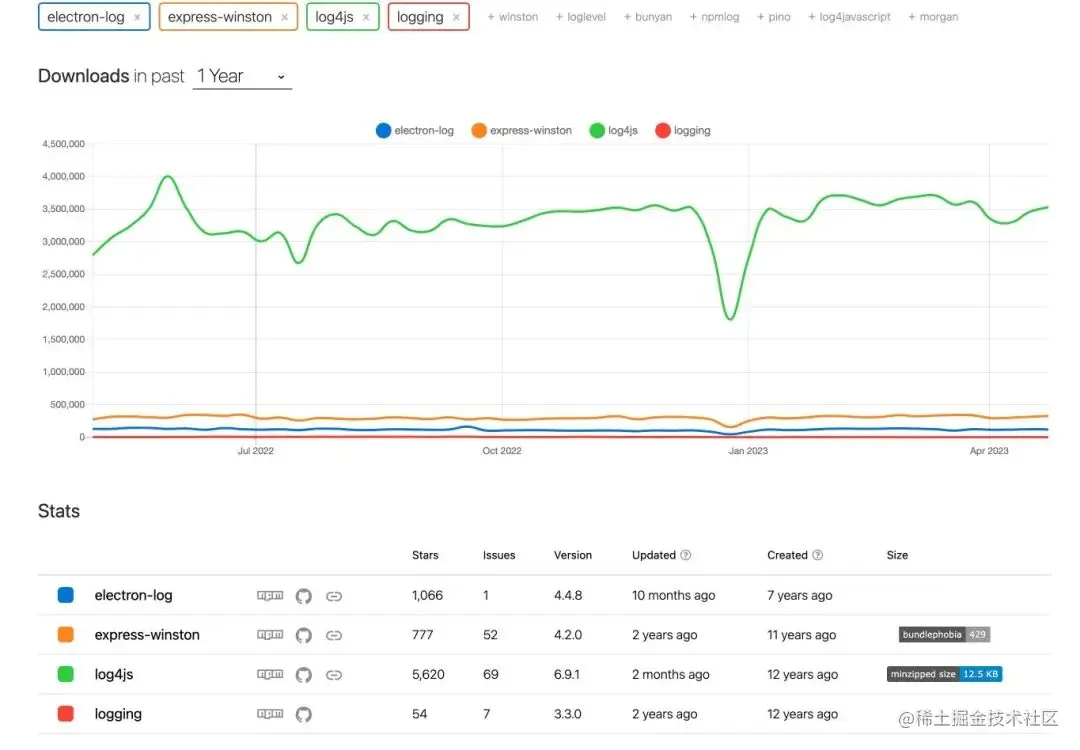The width and height of the screenshot is (1080, 750).
Task: Select the logging tag chip
Action: [428, 17]
